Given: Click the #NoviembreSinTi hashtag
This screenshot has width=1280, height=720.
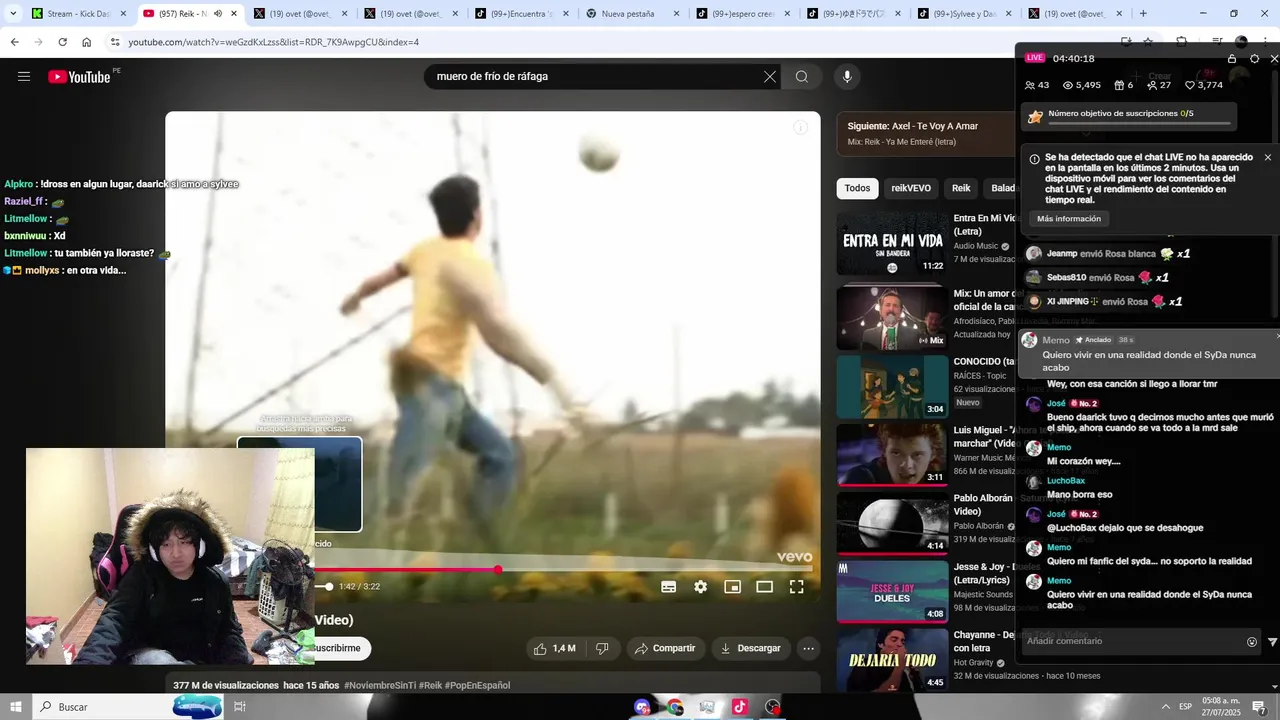Looking at the screenshot, I should pos(380,685).
